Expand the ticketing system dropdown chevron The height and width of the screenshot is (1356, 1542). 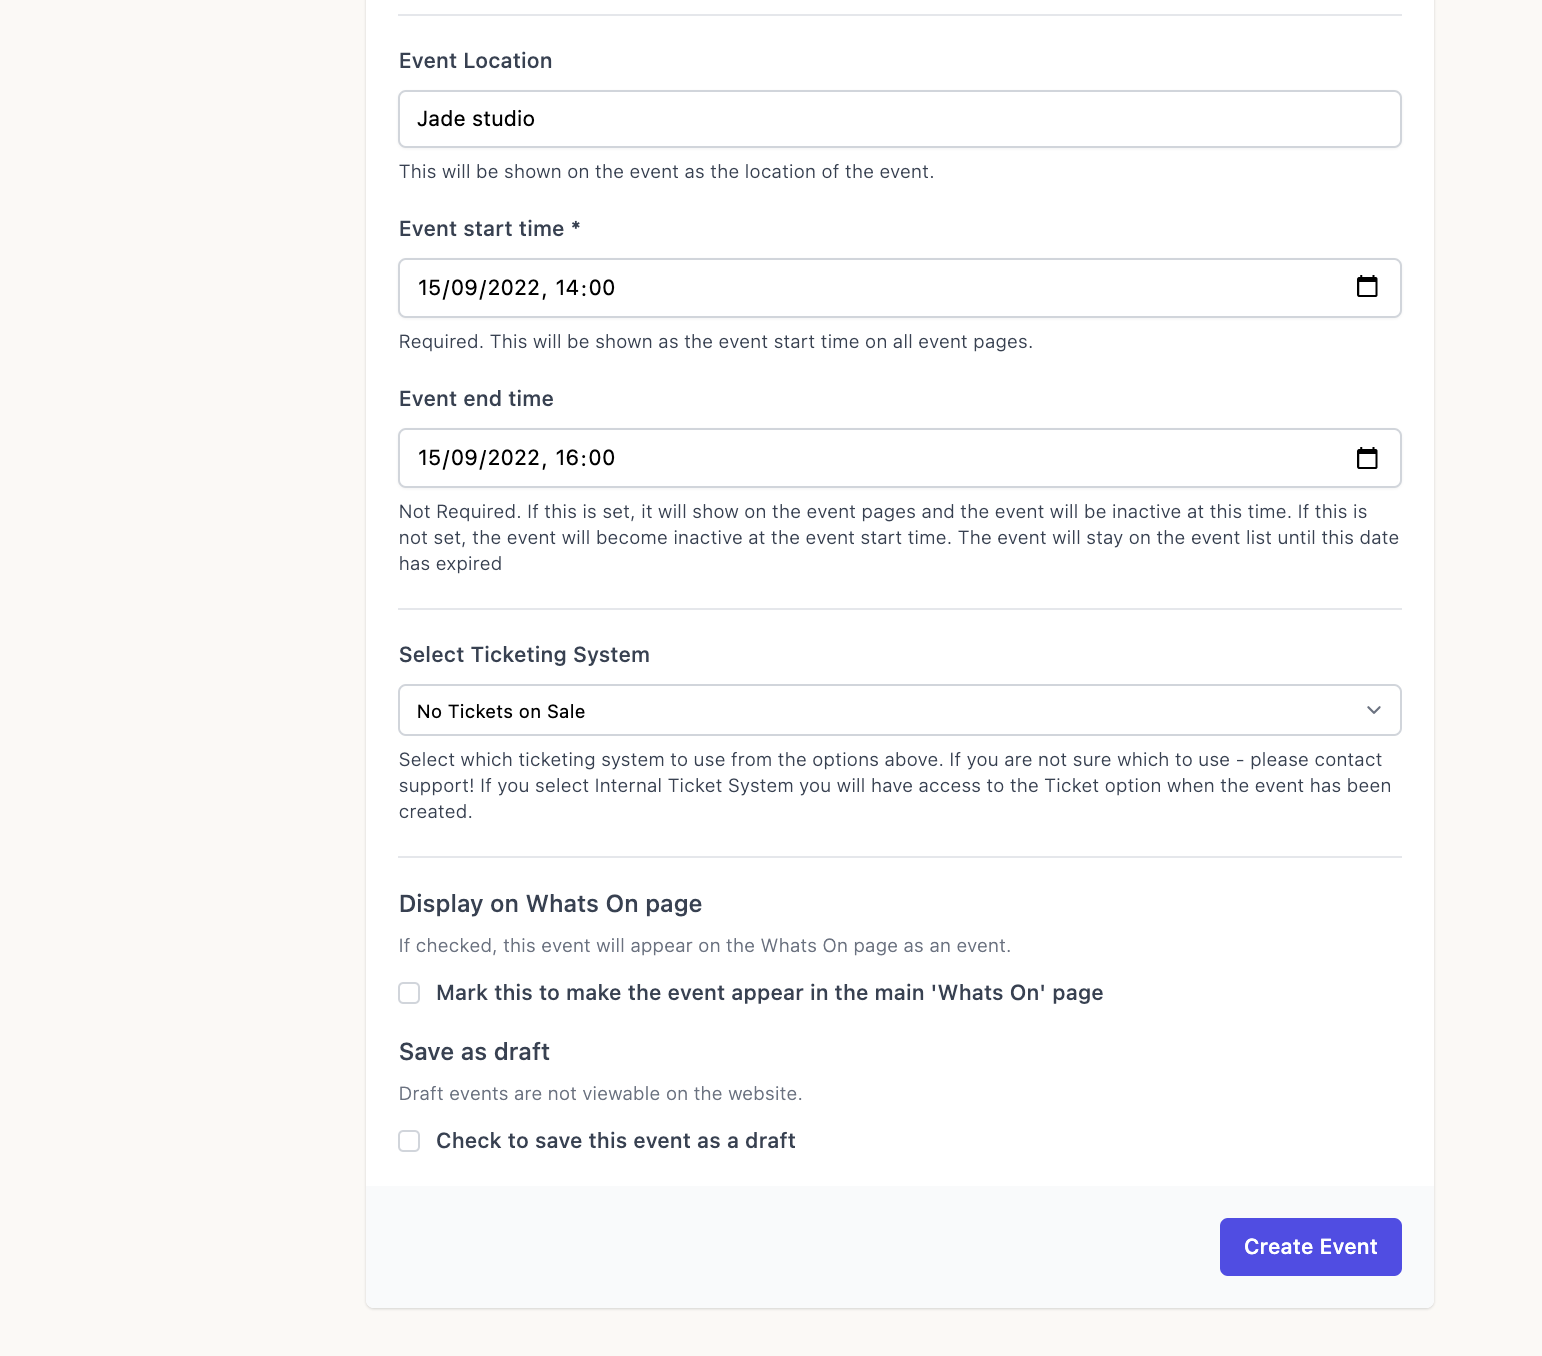pyautogui.click(x=1374, y=710)
